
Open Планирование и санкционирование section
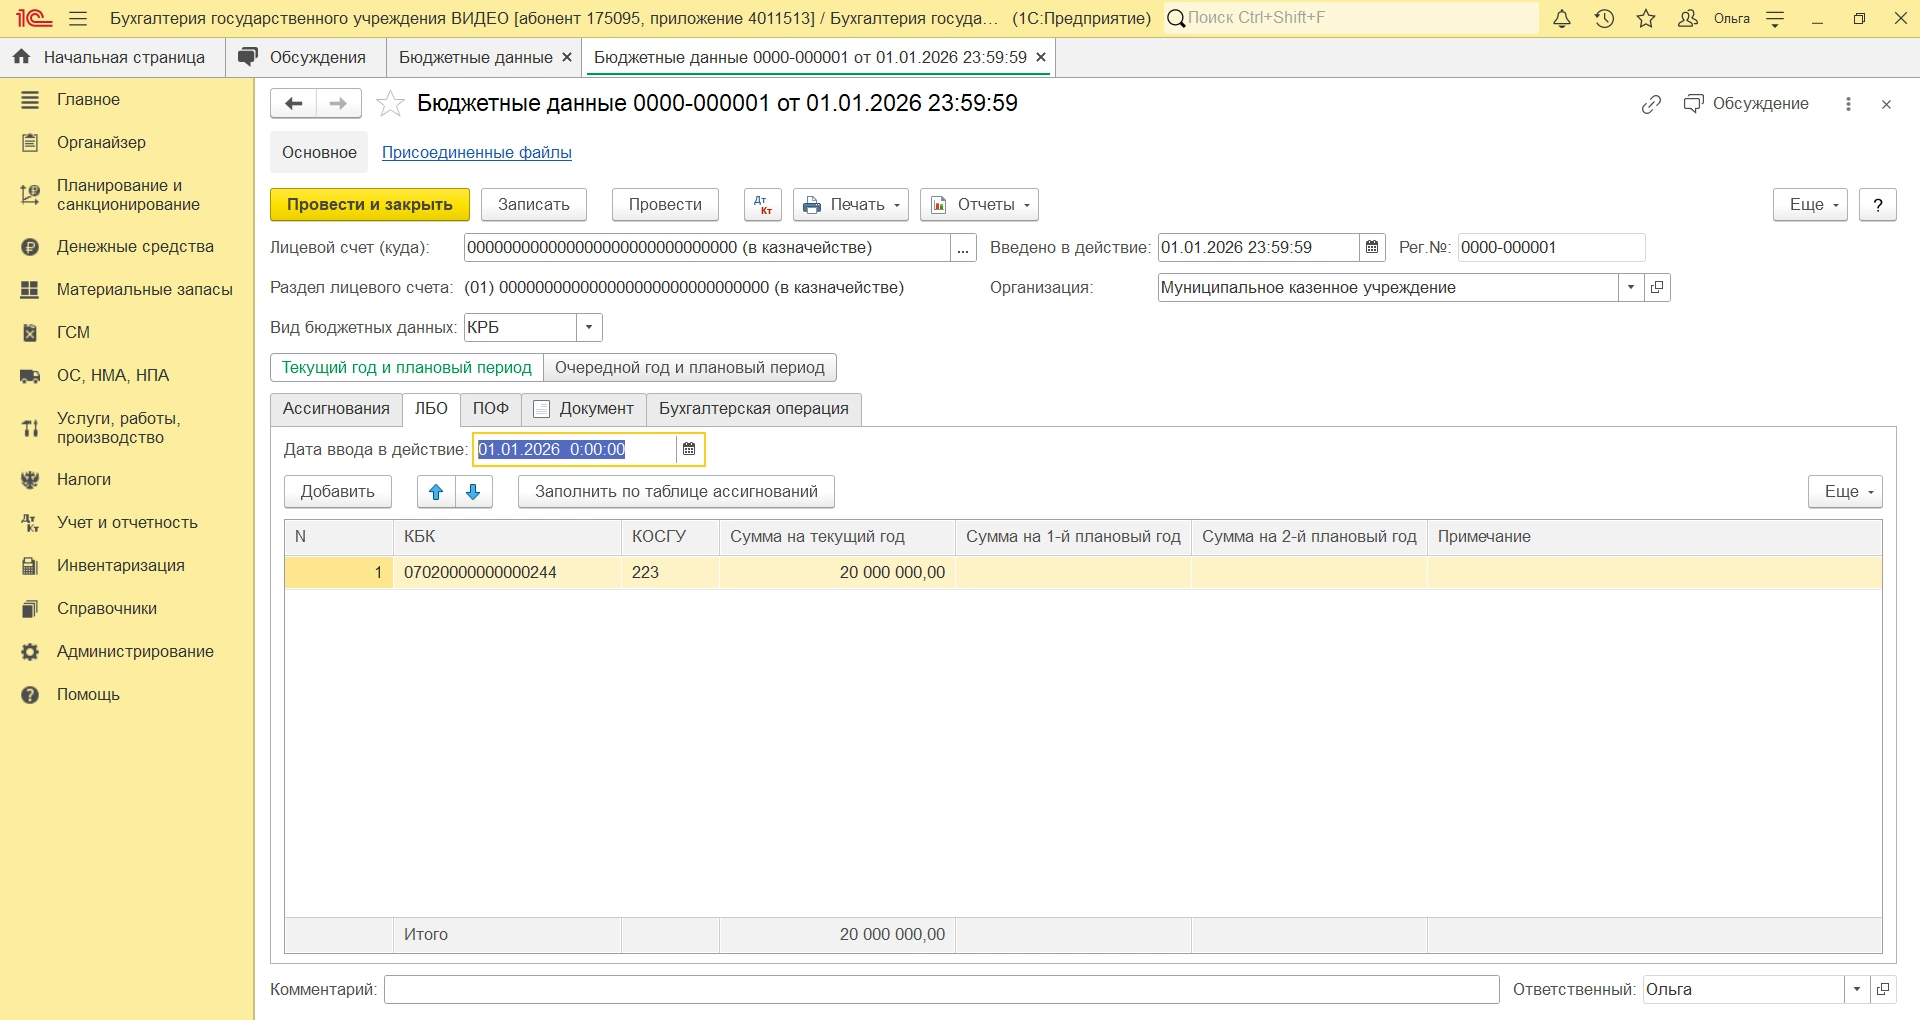[127, 195]
